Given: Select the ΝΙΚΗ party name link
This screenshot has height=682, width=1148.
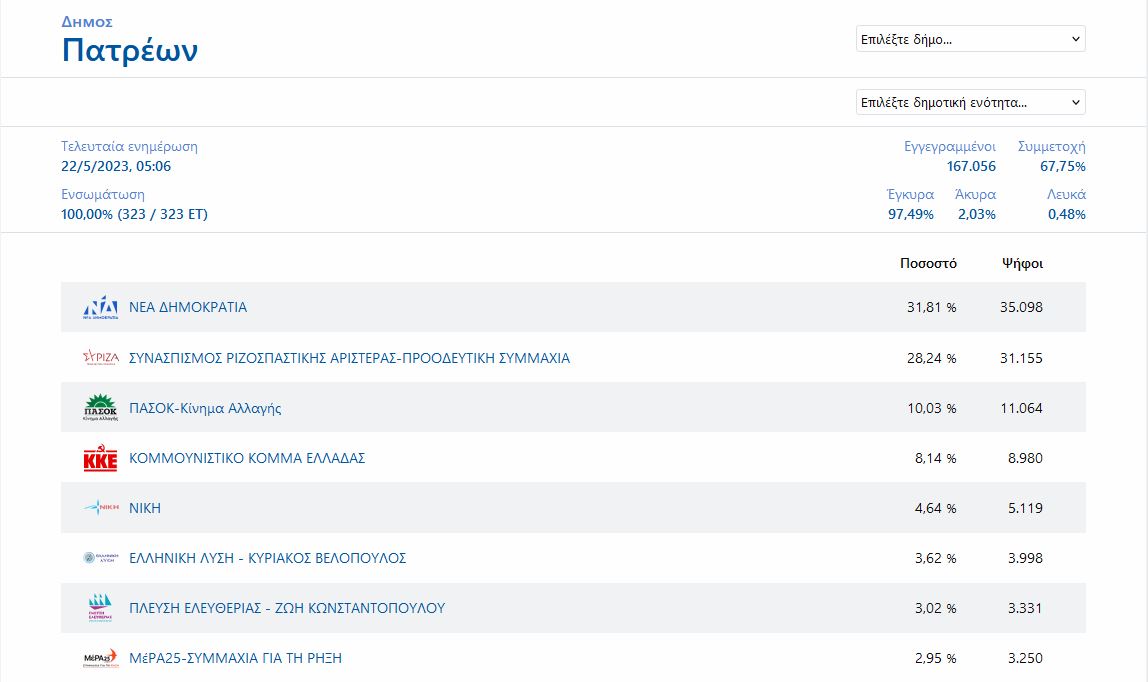Looking at the screenshot, I should point(145,508).
